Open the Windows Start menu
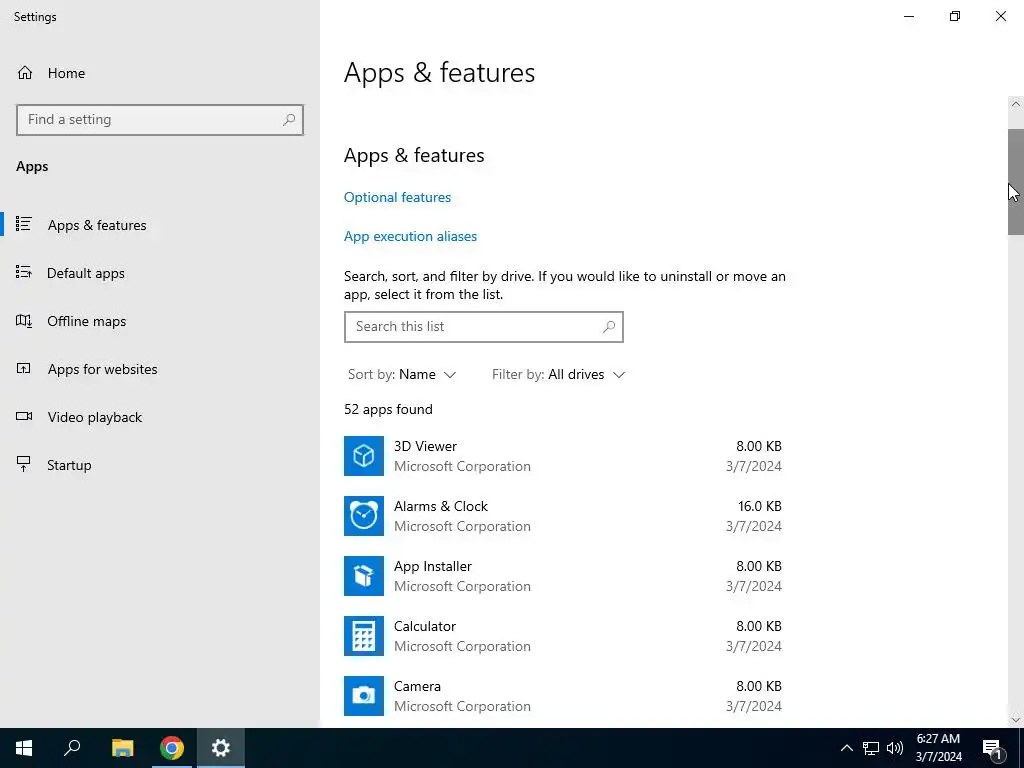Viewport: 1024px width, 768px height. 24,748
